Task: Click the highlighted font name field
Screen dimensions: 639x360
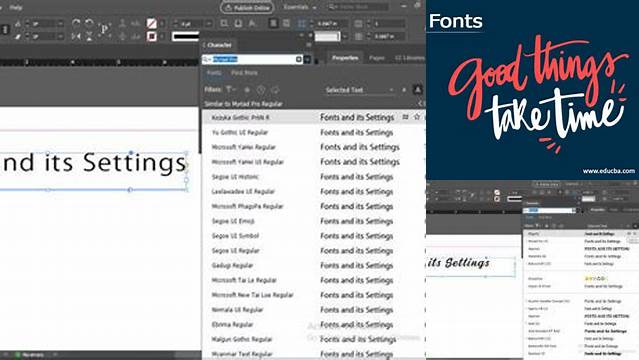Action: click(252, 60)
